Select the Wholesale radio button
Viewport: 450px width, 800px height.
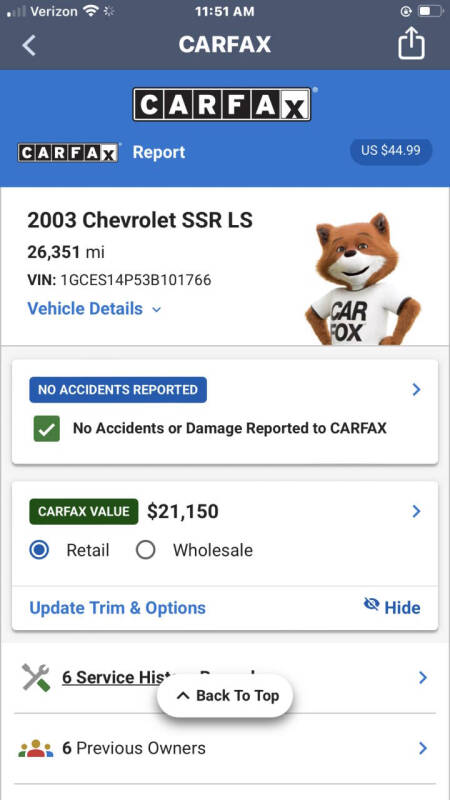tap(145, 550)
